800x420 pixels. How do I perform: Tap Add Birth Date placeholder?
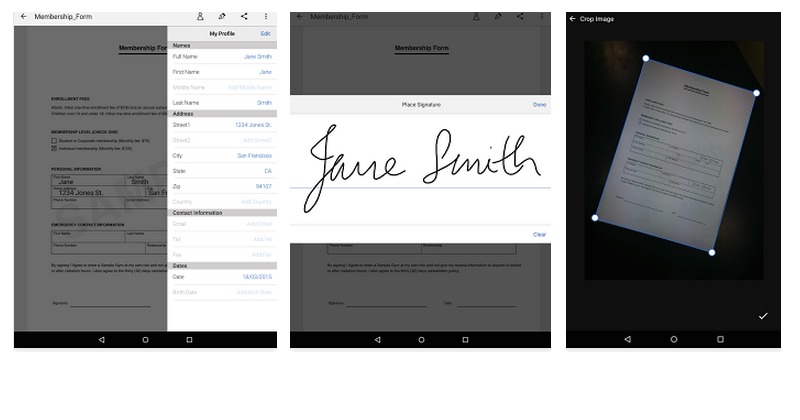coord(254,292)
